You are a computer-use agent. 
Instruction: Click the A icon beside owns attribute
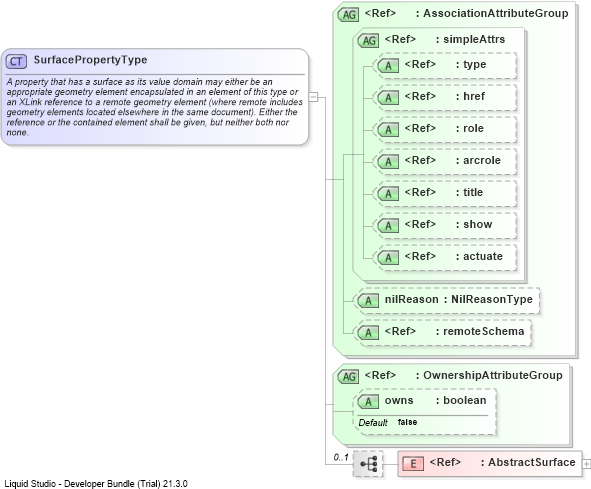(368, 402)
